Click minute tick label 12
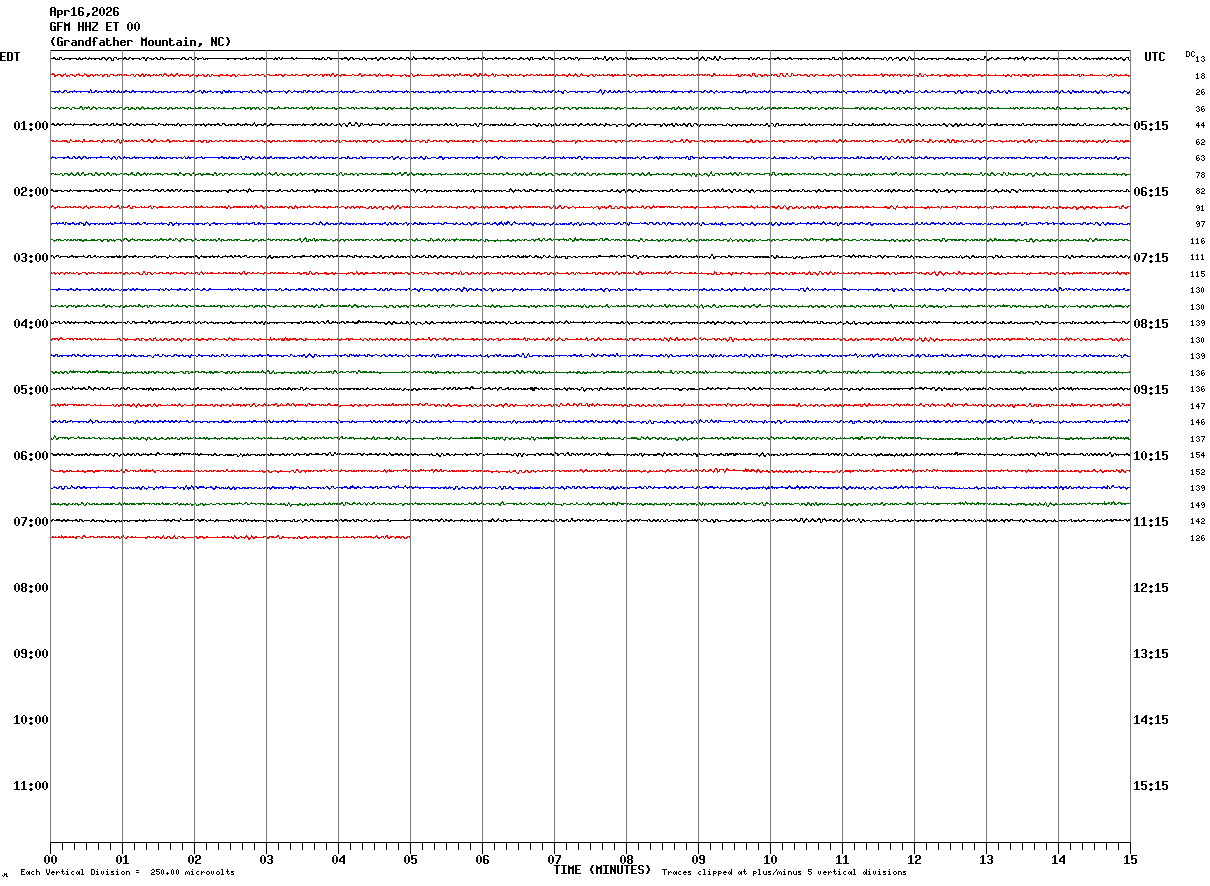Viewport: 1210px width, 886px height. tap(914, 860)
